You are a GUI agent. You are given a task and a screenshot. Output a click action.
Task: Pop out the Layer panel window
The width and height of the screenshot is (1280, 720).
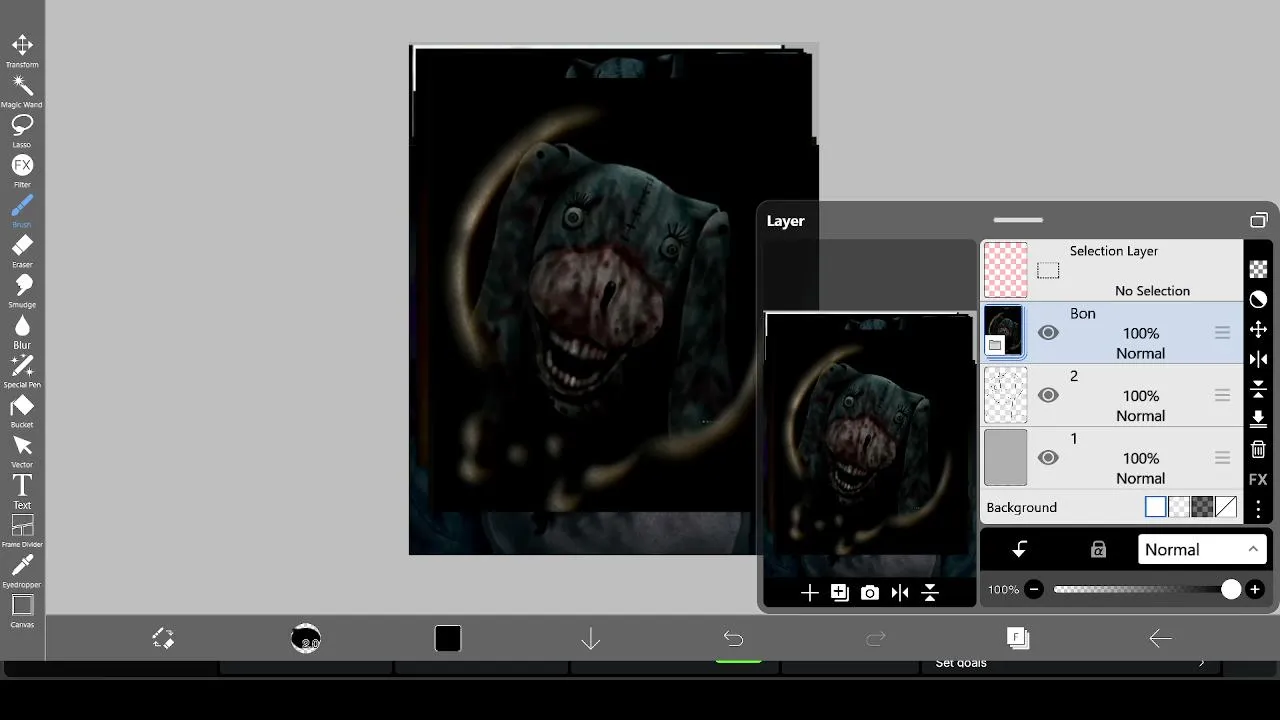pyautogui.click(x=1259, y=220)
